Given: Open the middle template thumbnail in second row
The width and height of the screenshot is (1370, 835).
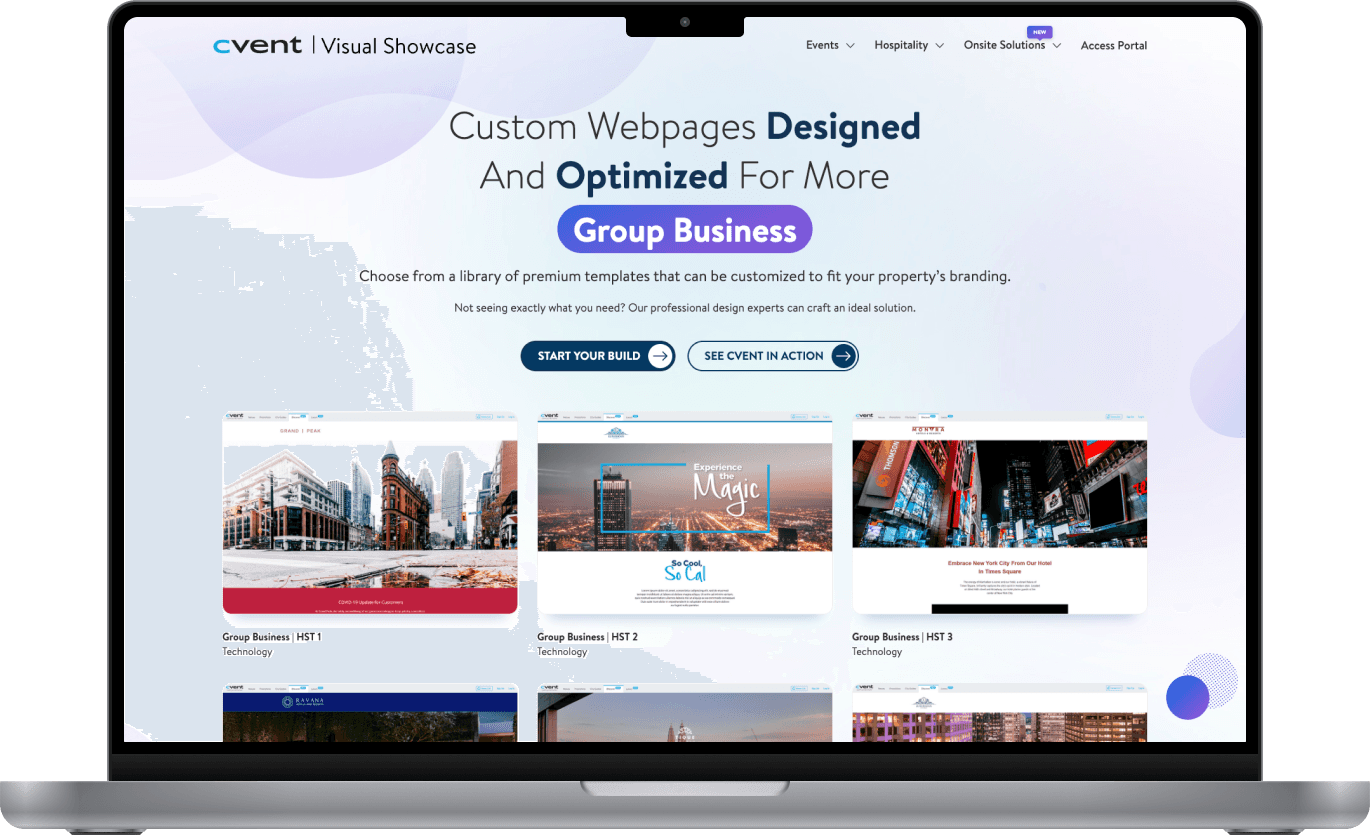Looking at the screenshot, I should (685, 712).
